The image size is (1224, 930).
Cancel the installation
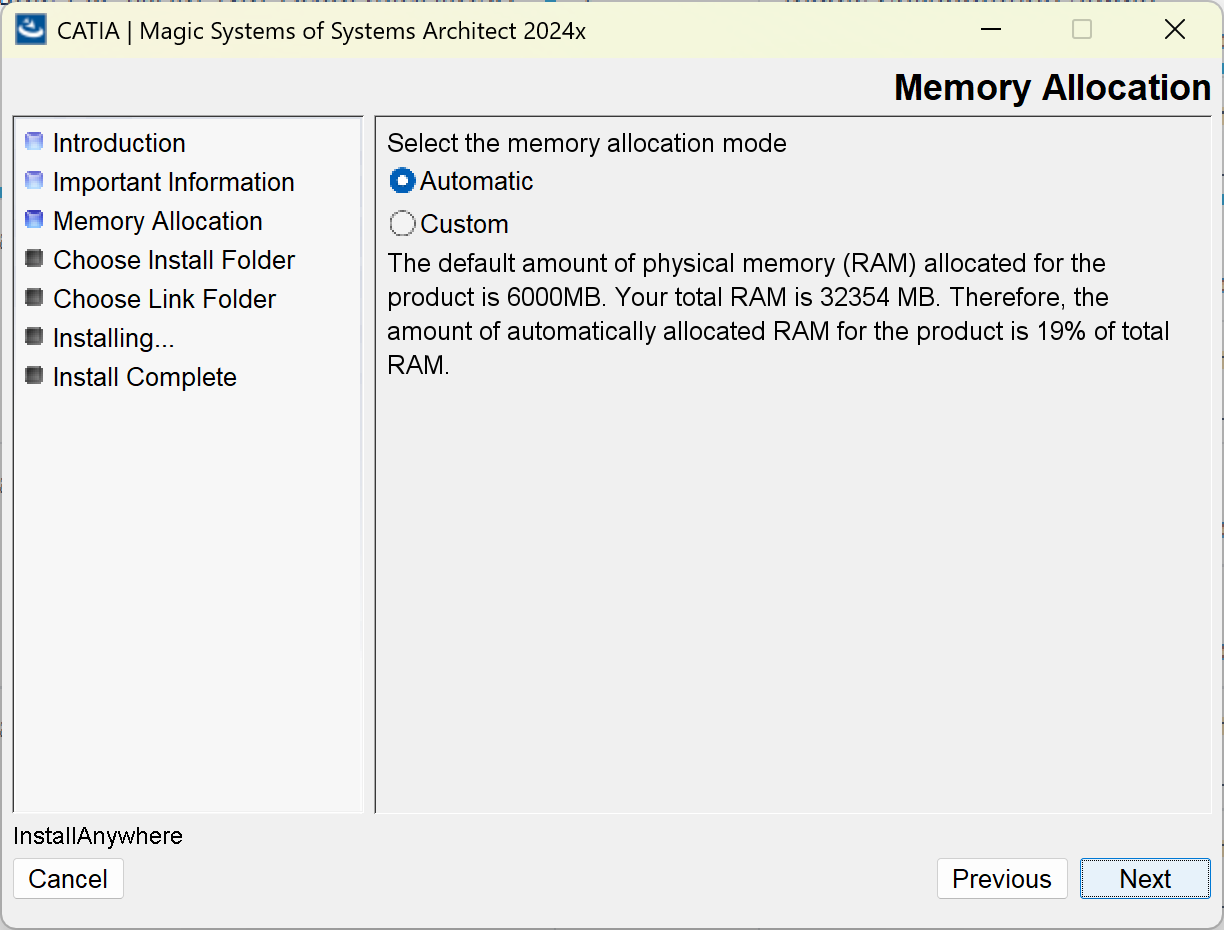[x=68, y=879]
